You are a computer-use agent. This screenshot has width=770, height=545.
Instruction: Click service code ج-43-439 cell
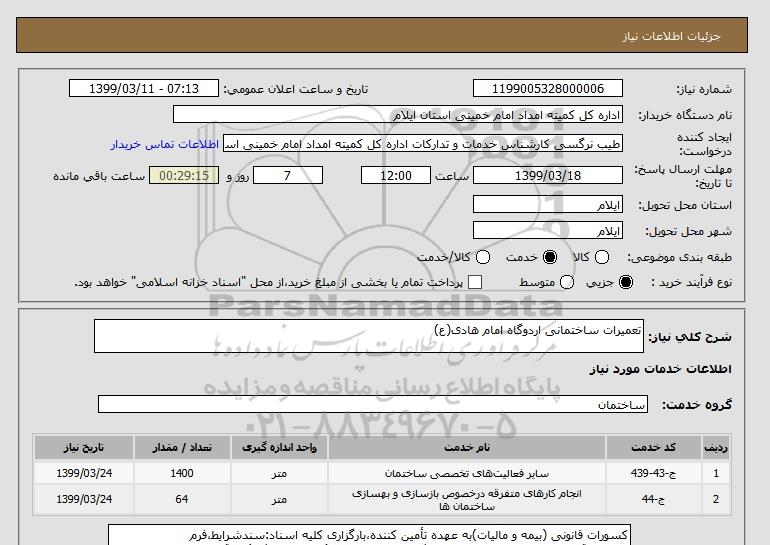653,473
